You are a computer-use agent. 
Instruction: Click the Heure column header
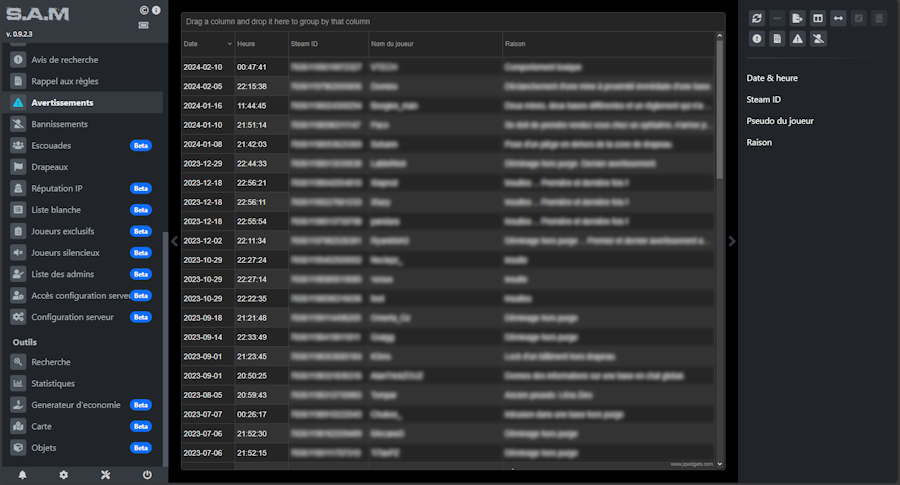pyautogui.click(x=258, y=44)
